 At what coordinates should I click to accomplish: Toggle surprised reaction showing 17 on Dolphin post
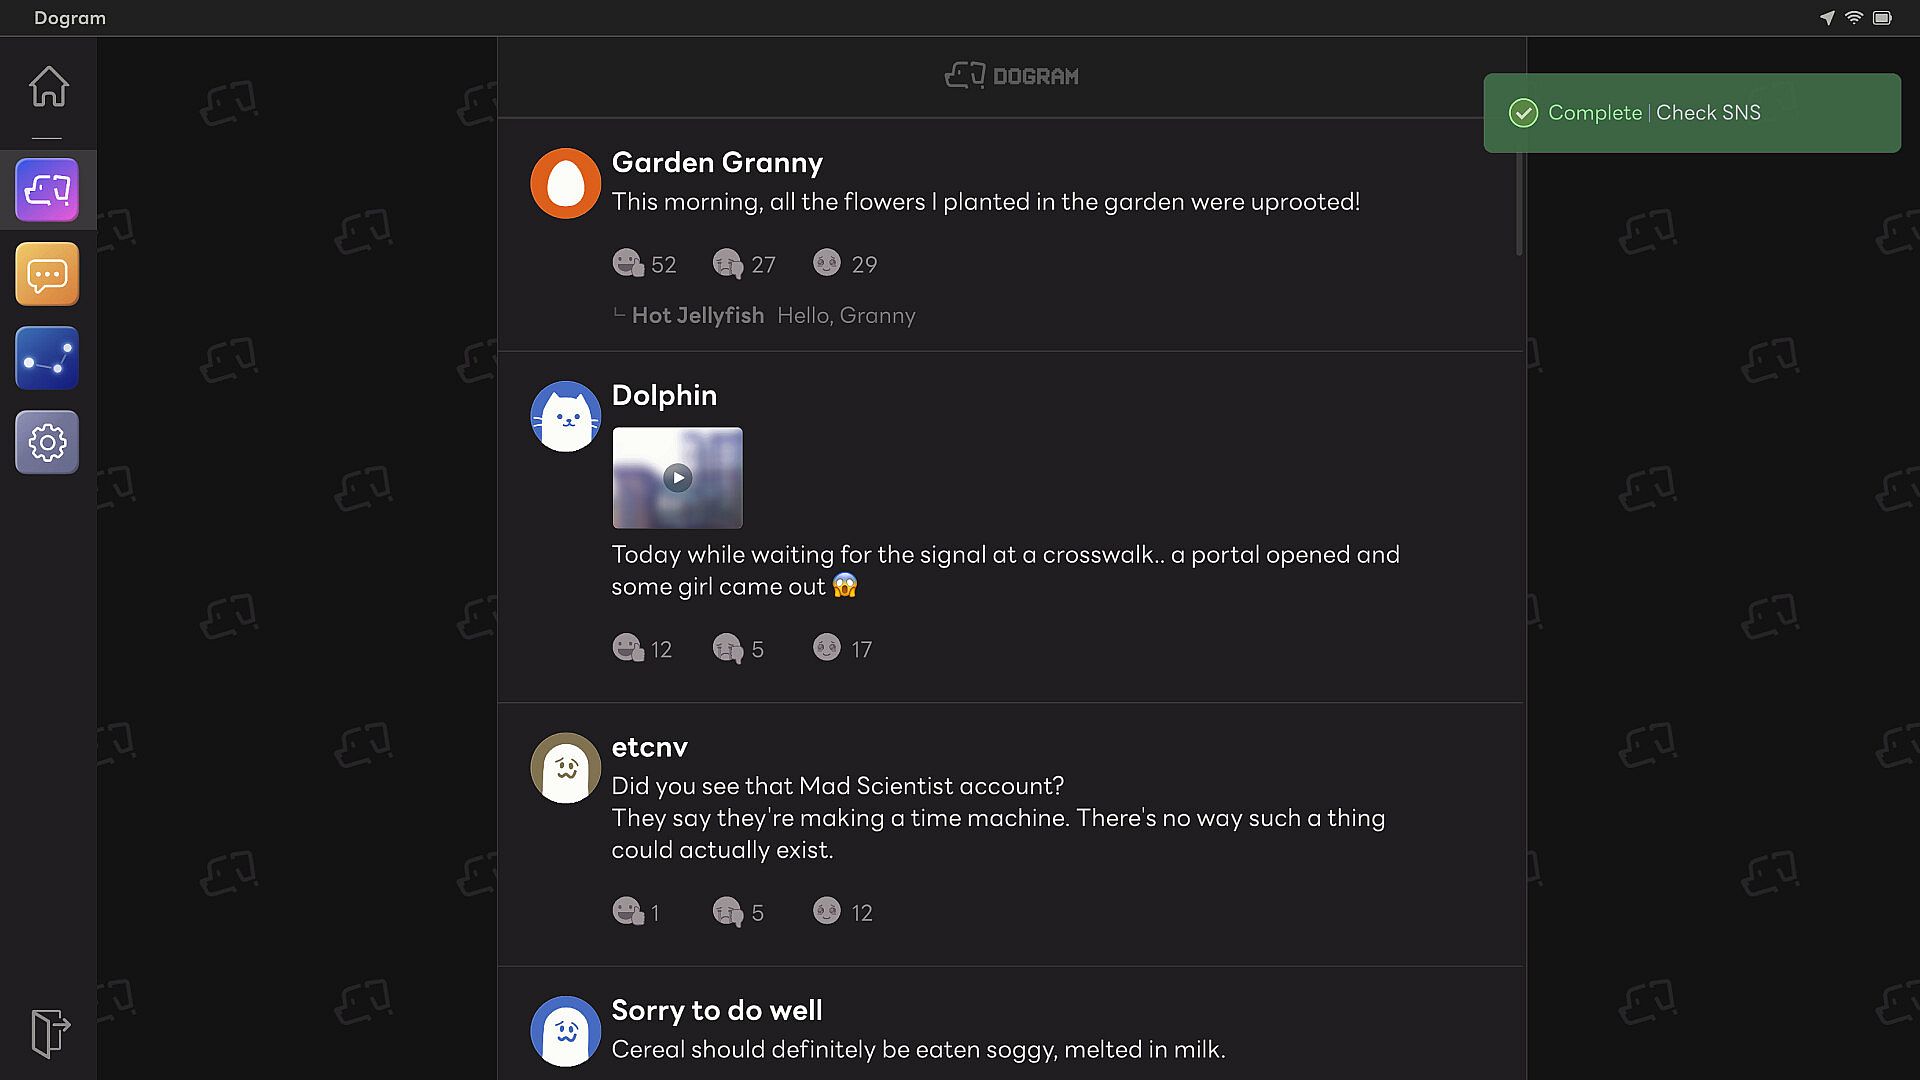coord(842,648)
